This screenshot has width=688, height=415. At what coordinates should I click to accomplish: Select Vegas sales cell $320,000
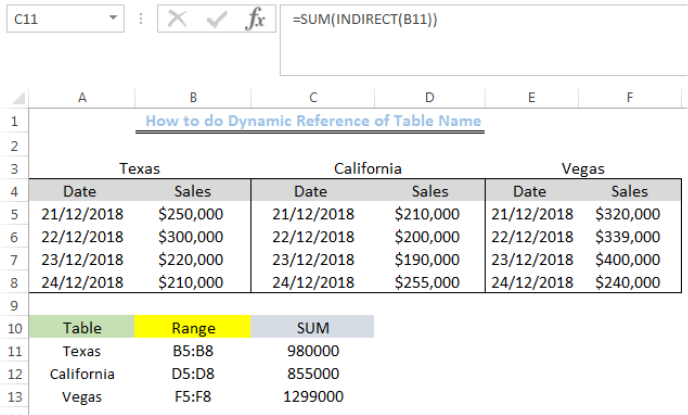click(x=627, y=214)
